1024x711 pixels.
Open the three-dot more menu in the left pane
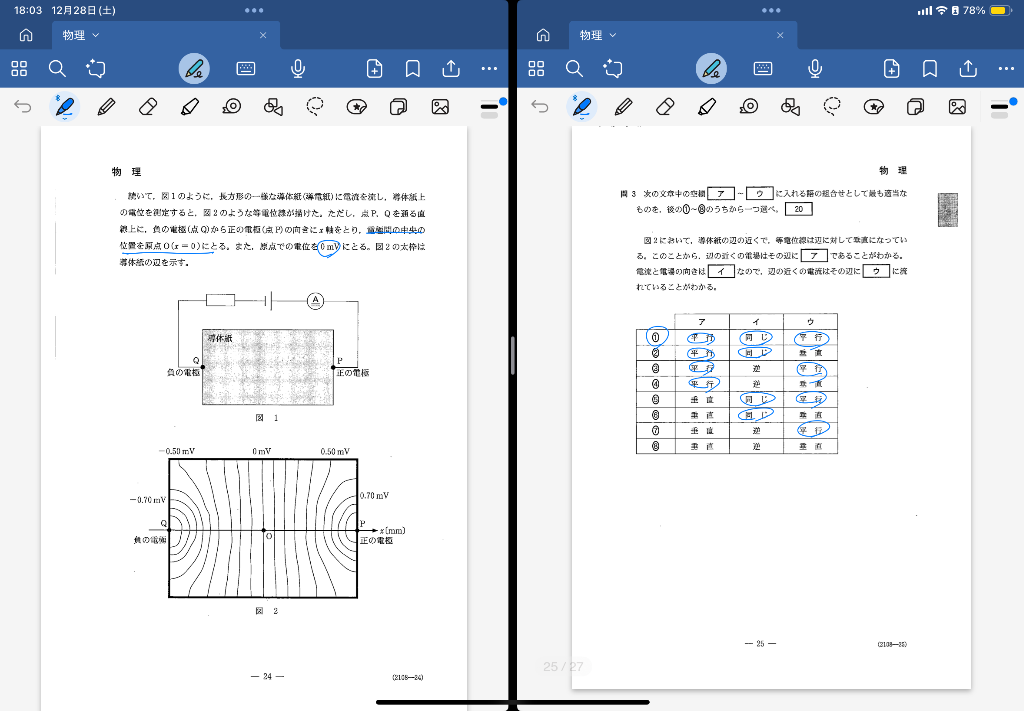[x=489, y=68]
